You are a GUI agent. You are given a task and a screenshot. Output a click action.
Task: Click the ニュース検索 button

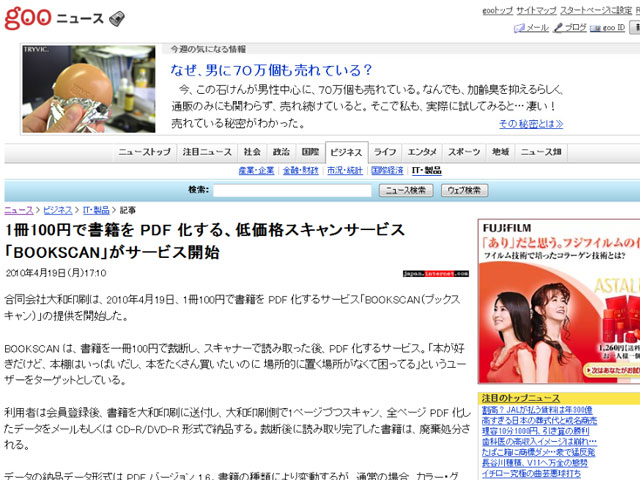[406, 191]
